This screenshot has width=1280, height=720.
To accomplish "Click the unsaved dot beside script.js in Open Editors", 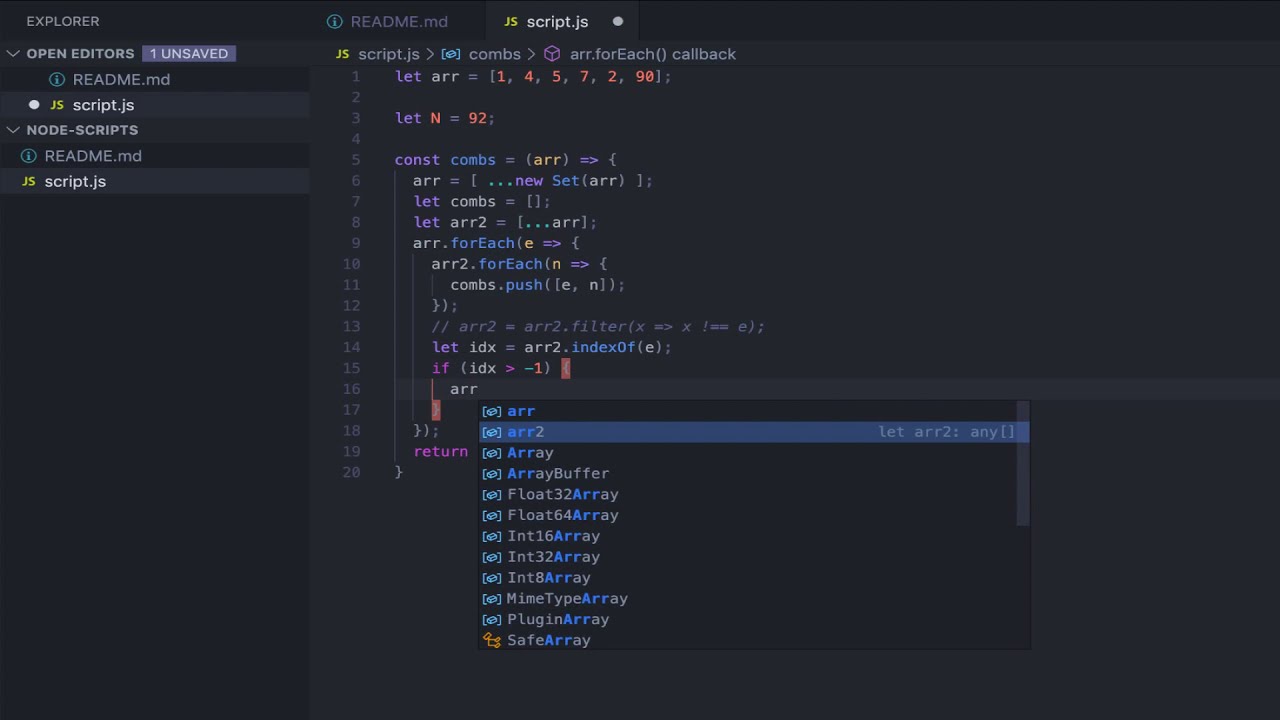I will (x=34, y=104).
